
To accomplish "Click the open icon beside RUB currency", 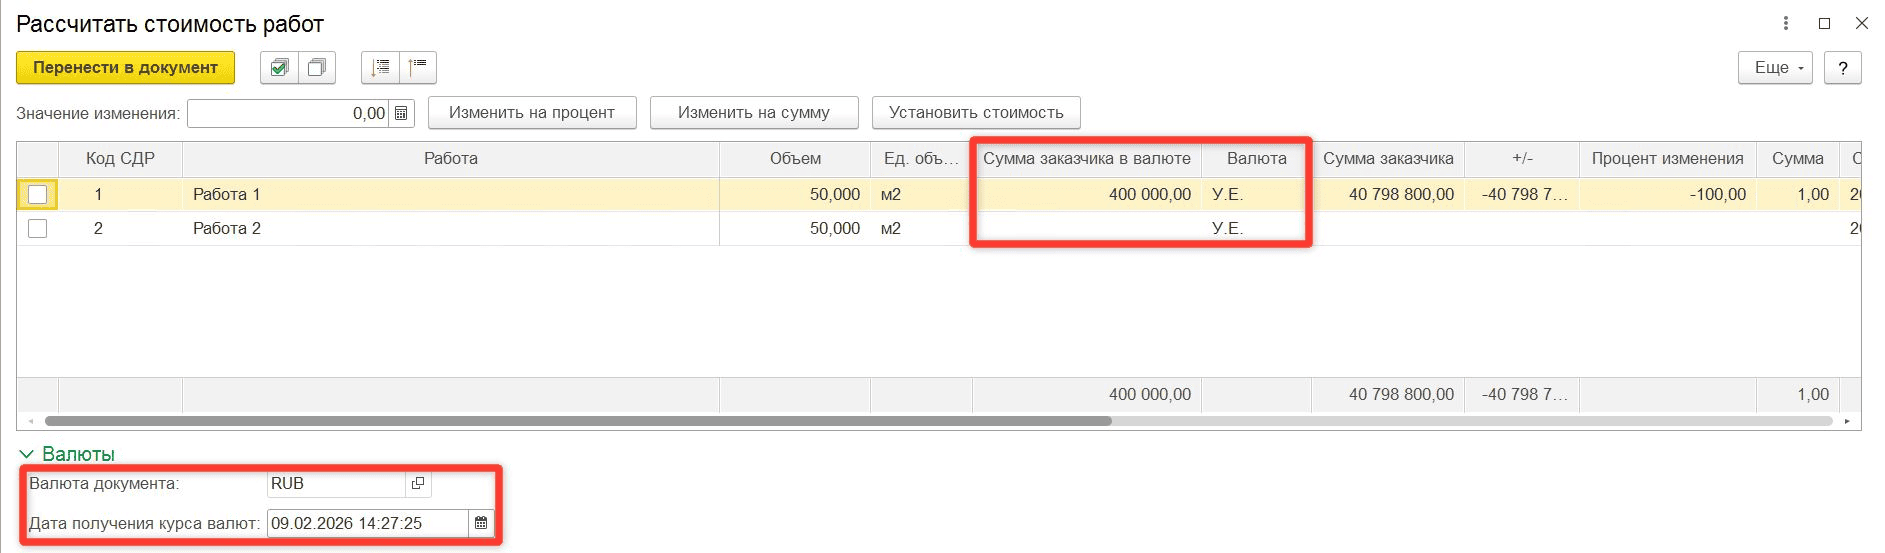I will pos(418,484).
